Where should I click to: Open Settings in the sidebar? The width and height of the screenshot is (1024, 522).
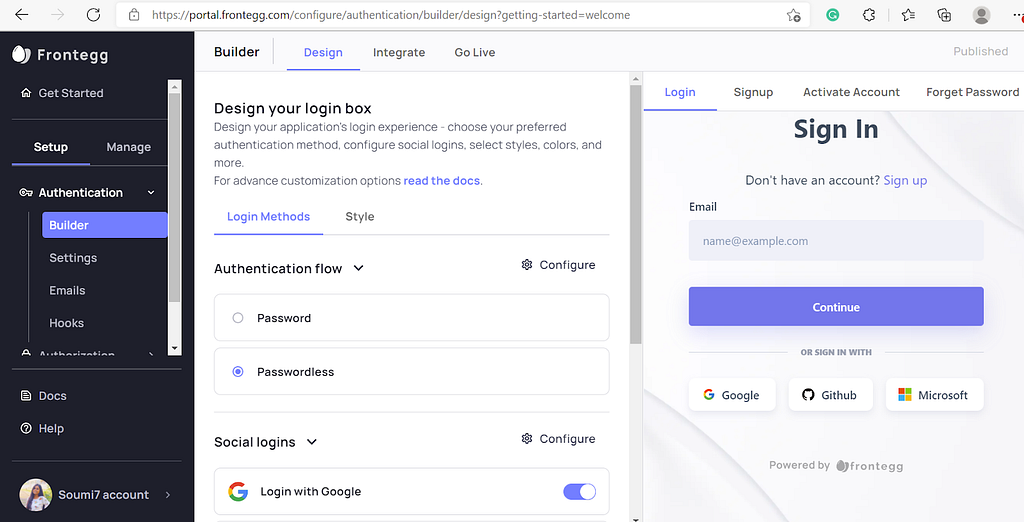coord(73,257)
